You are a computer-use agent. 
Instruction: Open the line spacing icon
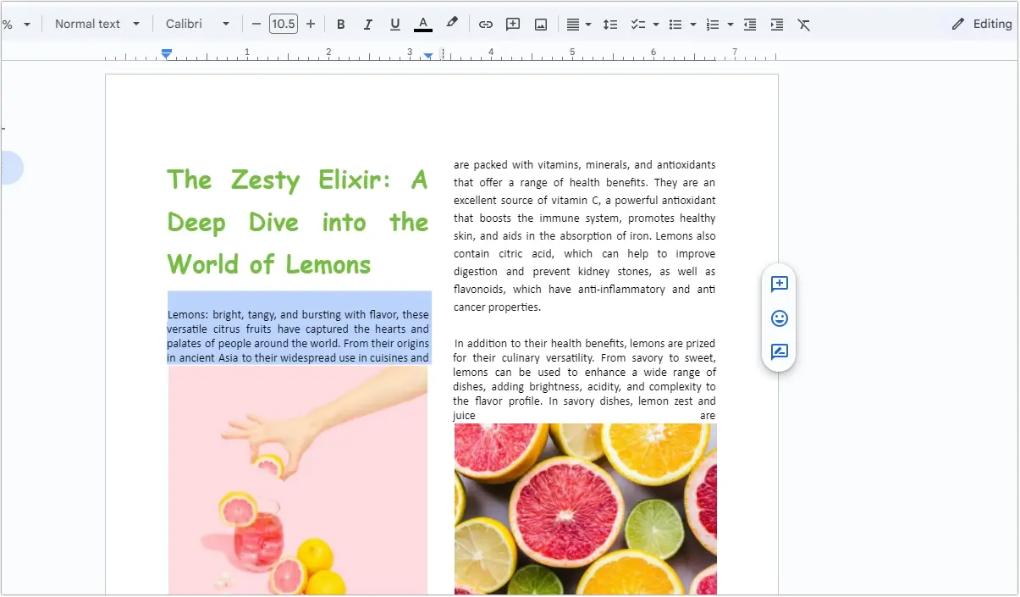click(611, 23)
